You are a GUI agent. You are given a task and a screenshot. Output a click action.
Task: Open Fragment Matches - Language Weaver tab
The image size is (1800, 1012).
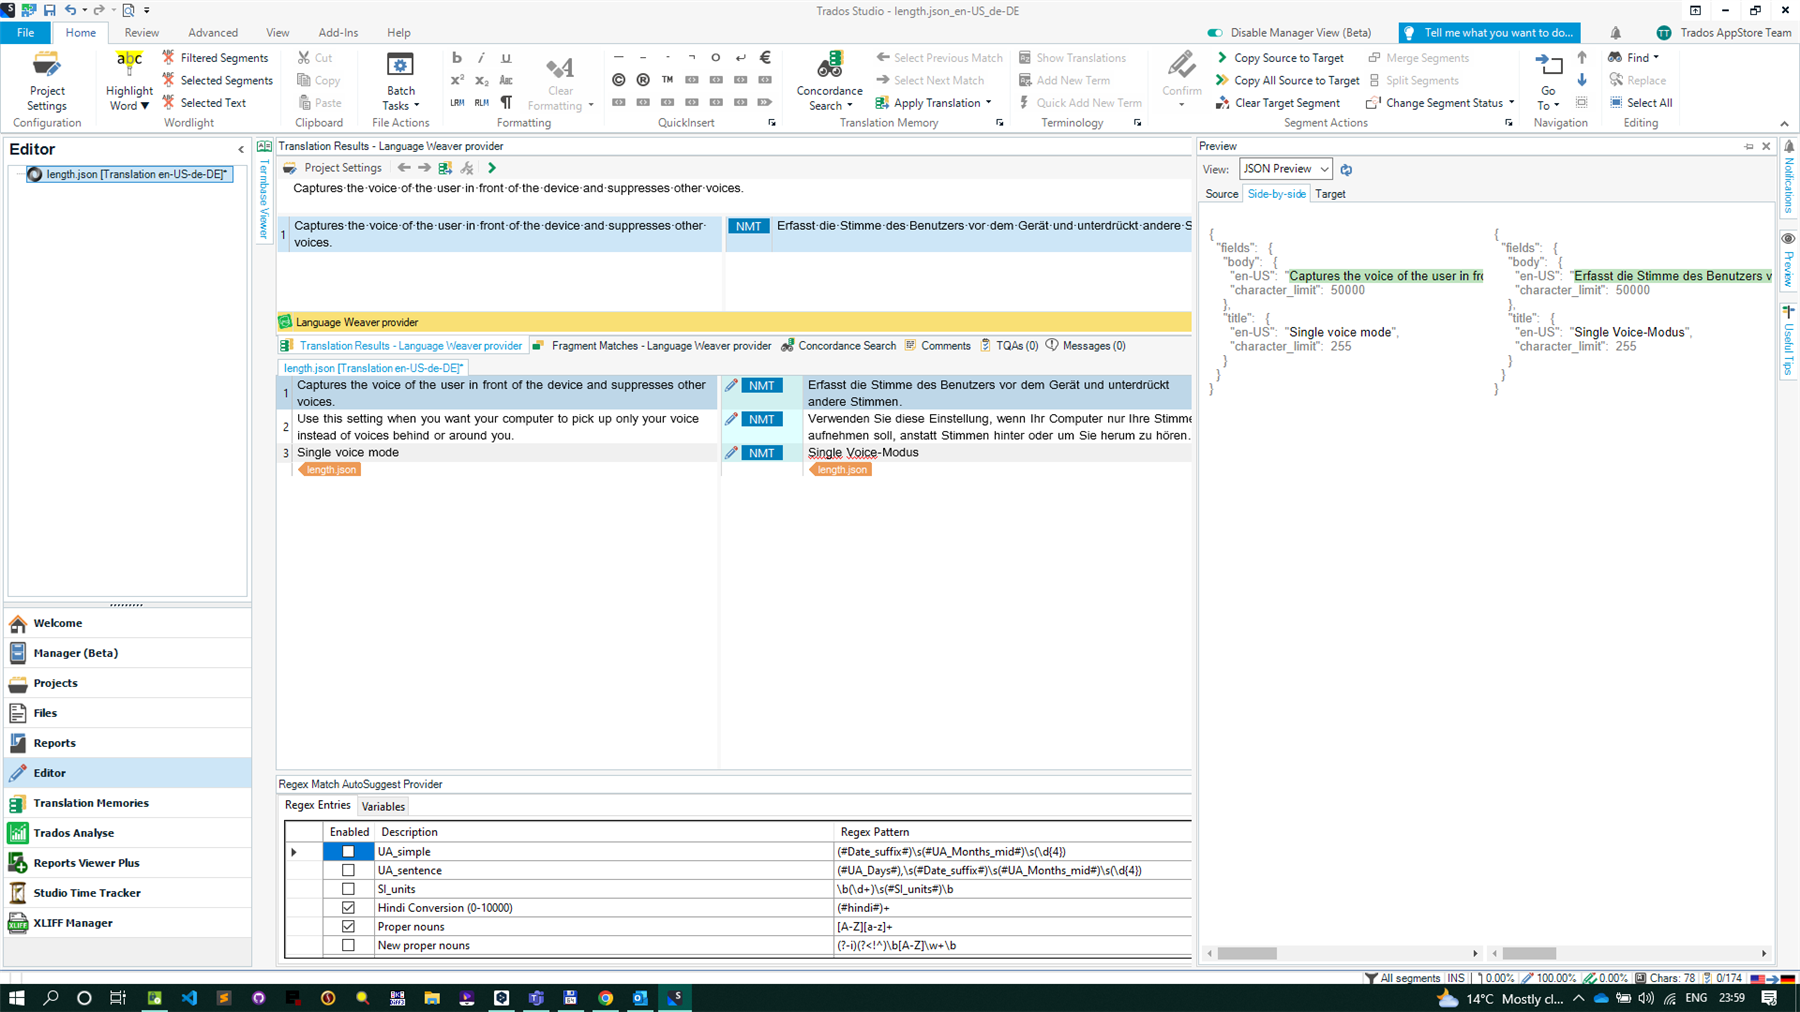coord(651,346)
